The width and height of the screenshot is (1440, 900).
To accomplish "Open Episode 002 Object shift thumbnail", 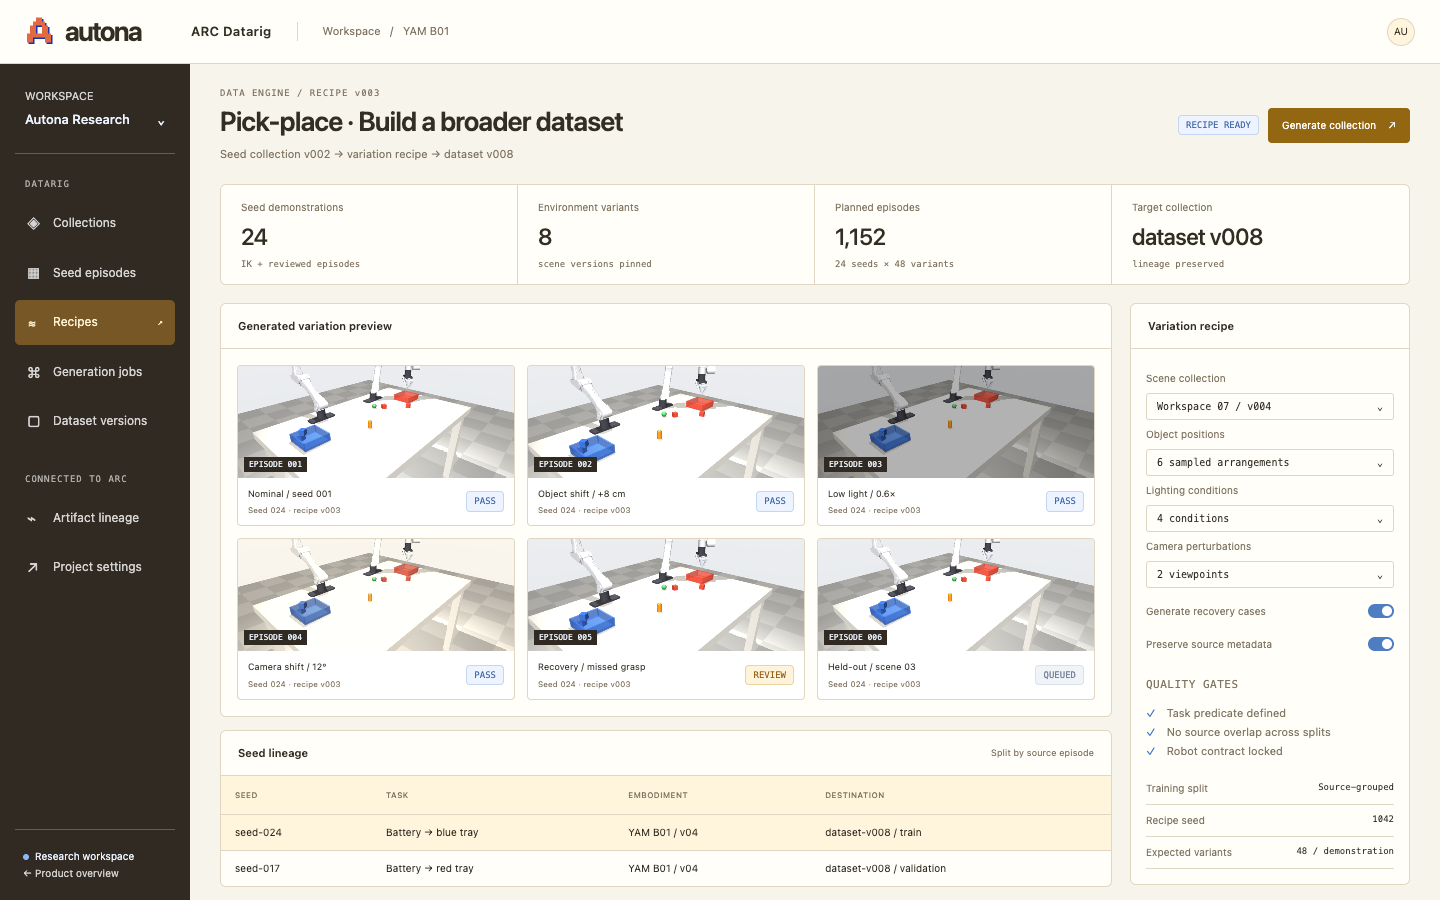I will coord(666,422).
